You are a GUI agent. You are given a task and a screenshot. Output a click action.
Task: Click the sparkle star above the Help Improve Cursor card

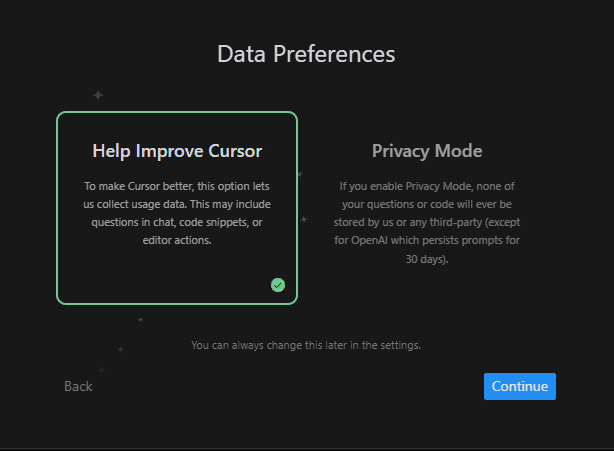tap(98, 95)
